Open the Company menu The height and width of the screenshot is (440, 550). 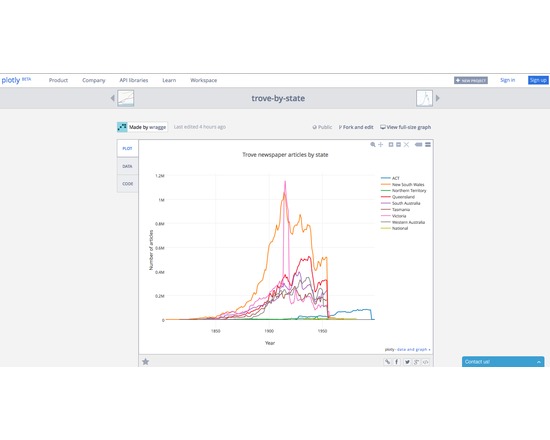pos(94,80)
